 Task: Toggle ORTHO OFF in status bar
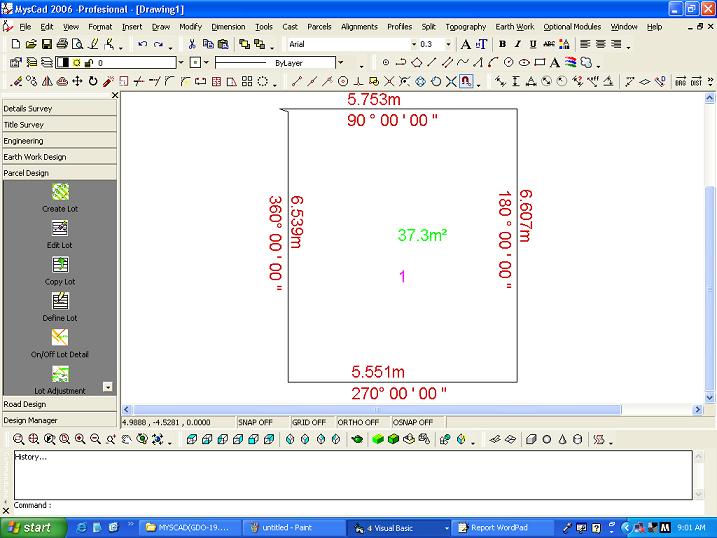(358, 422)
